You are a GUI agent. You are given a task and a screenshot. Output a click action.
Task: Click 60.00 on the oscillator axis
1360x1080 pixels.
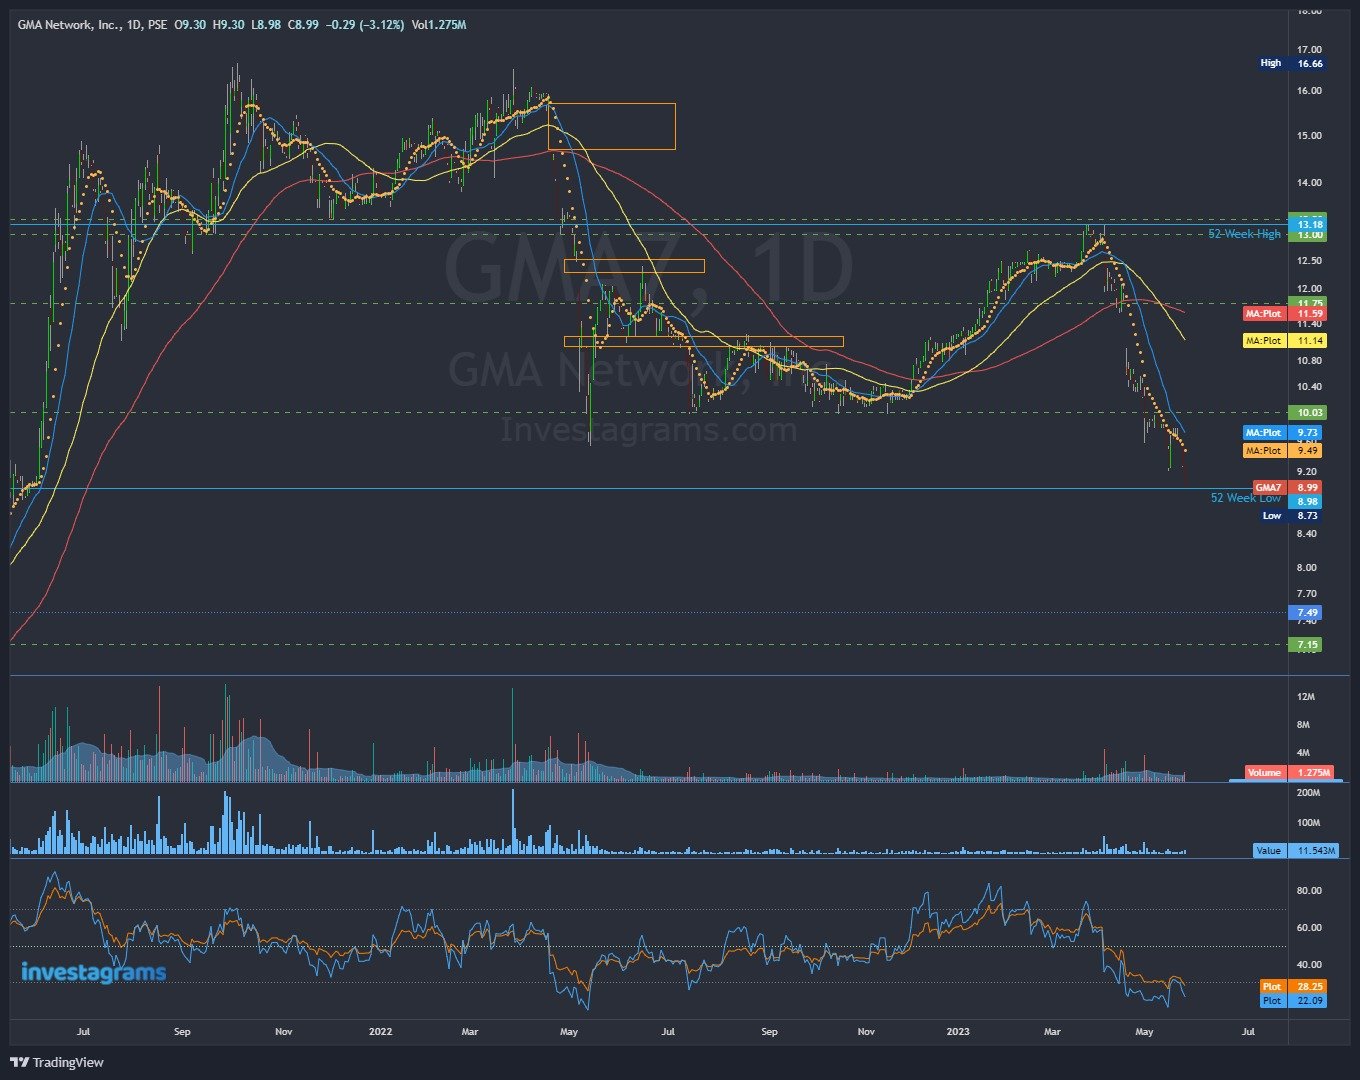coord(1309,928)
